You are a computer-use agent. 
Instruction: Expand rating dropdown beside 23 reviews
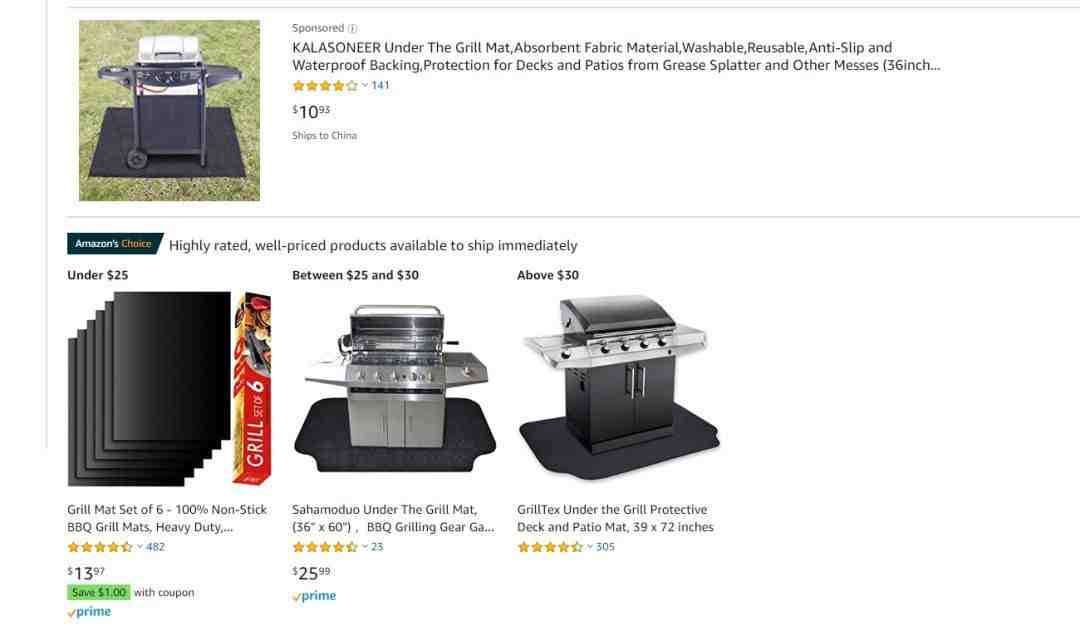coord(365,547)
